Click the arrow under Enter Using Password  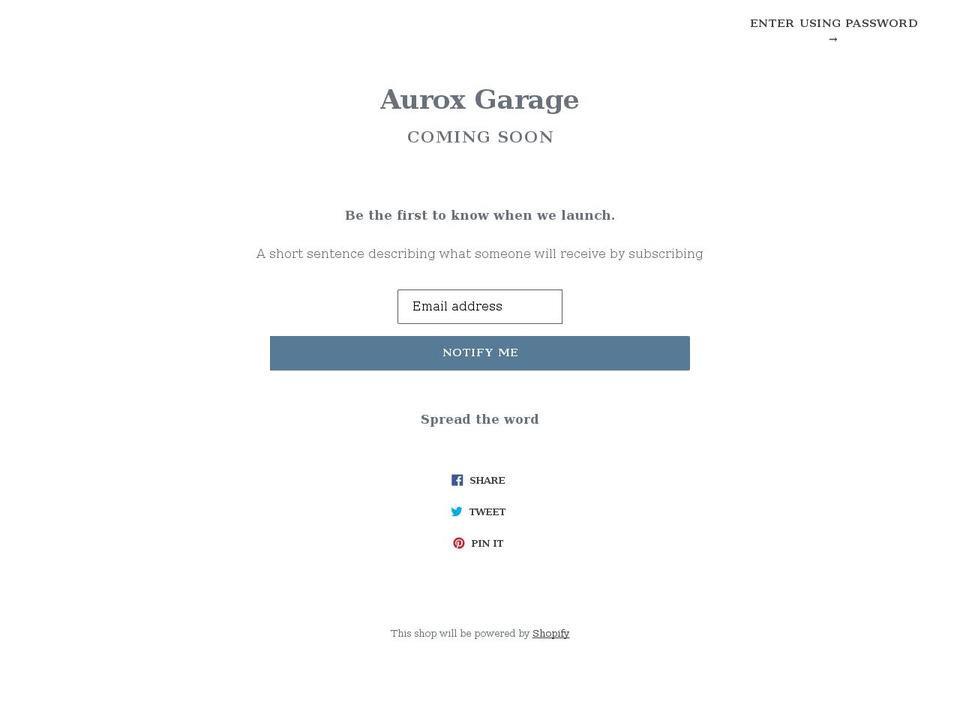pyautogui.click(x=833, y=39)
